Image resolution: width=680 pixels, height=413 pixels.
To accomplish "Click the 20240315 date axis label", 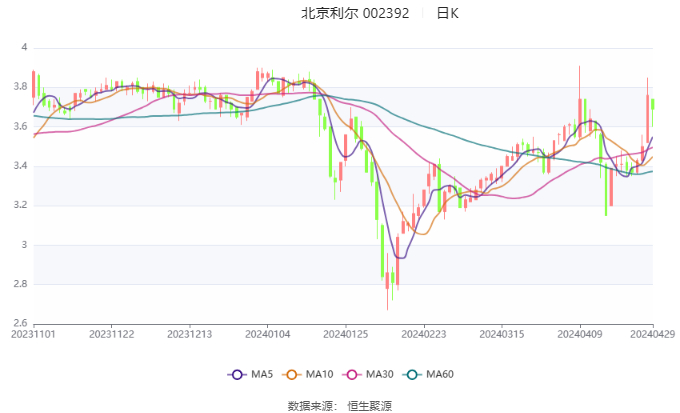I will [x=502, y=334].
